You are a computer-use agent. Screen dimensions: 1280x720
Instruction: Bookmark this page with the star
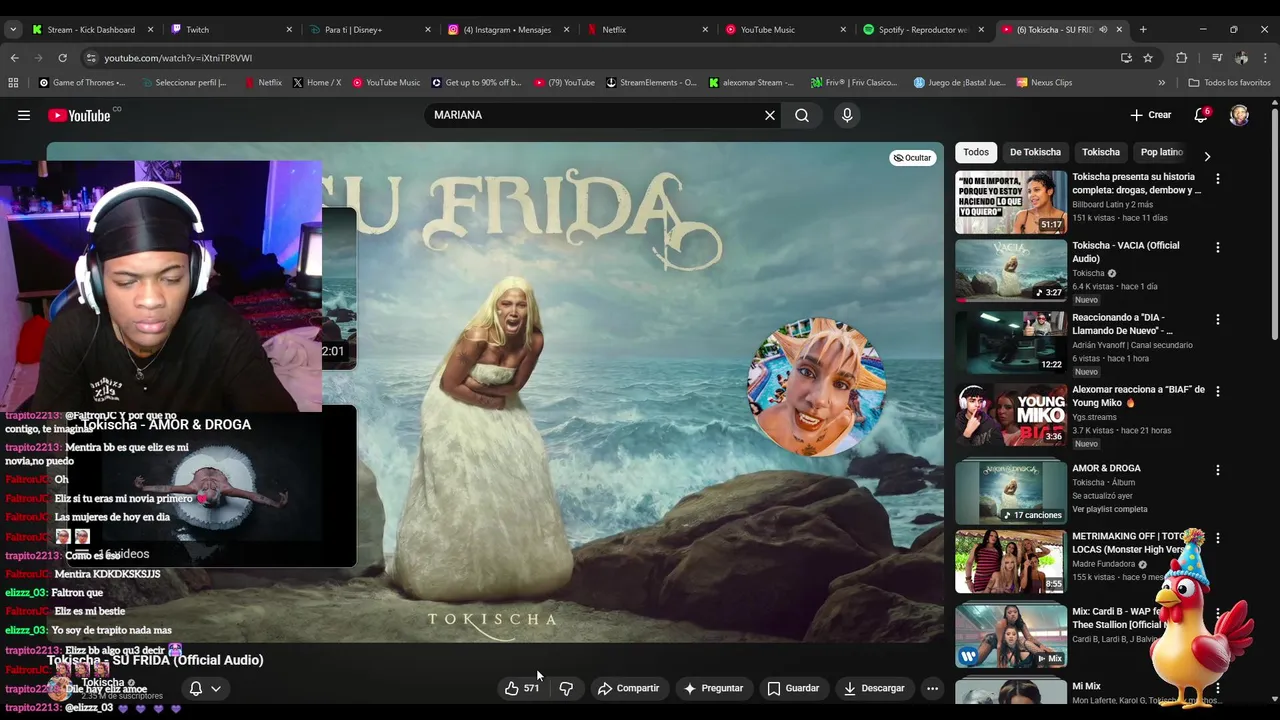1148,58
